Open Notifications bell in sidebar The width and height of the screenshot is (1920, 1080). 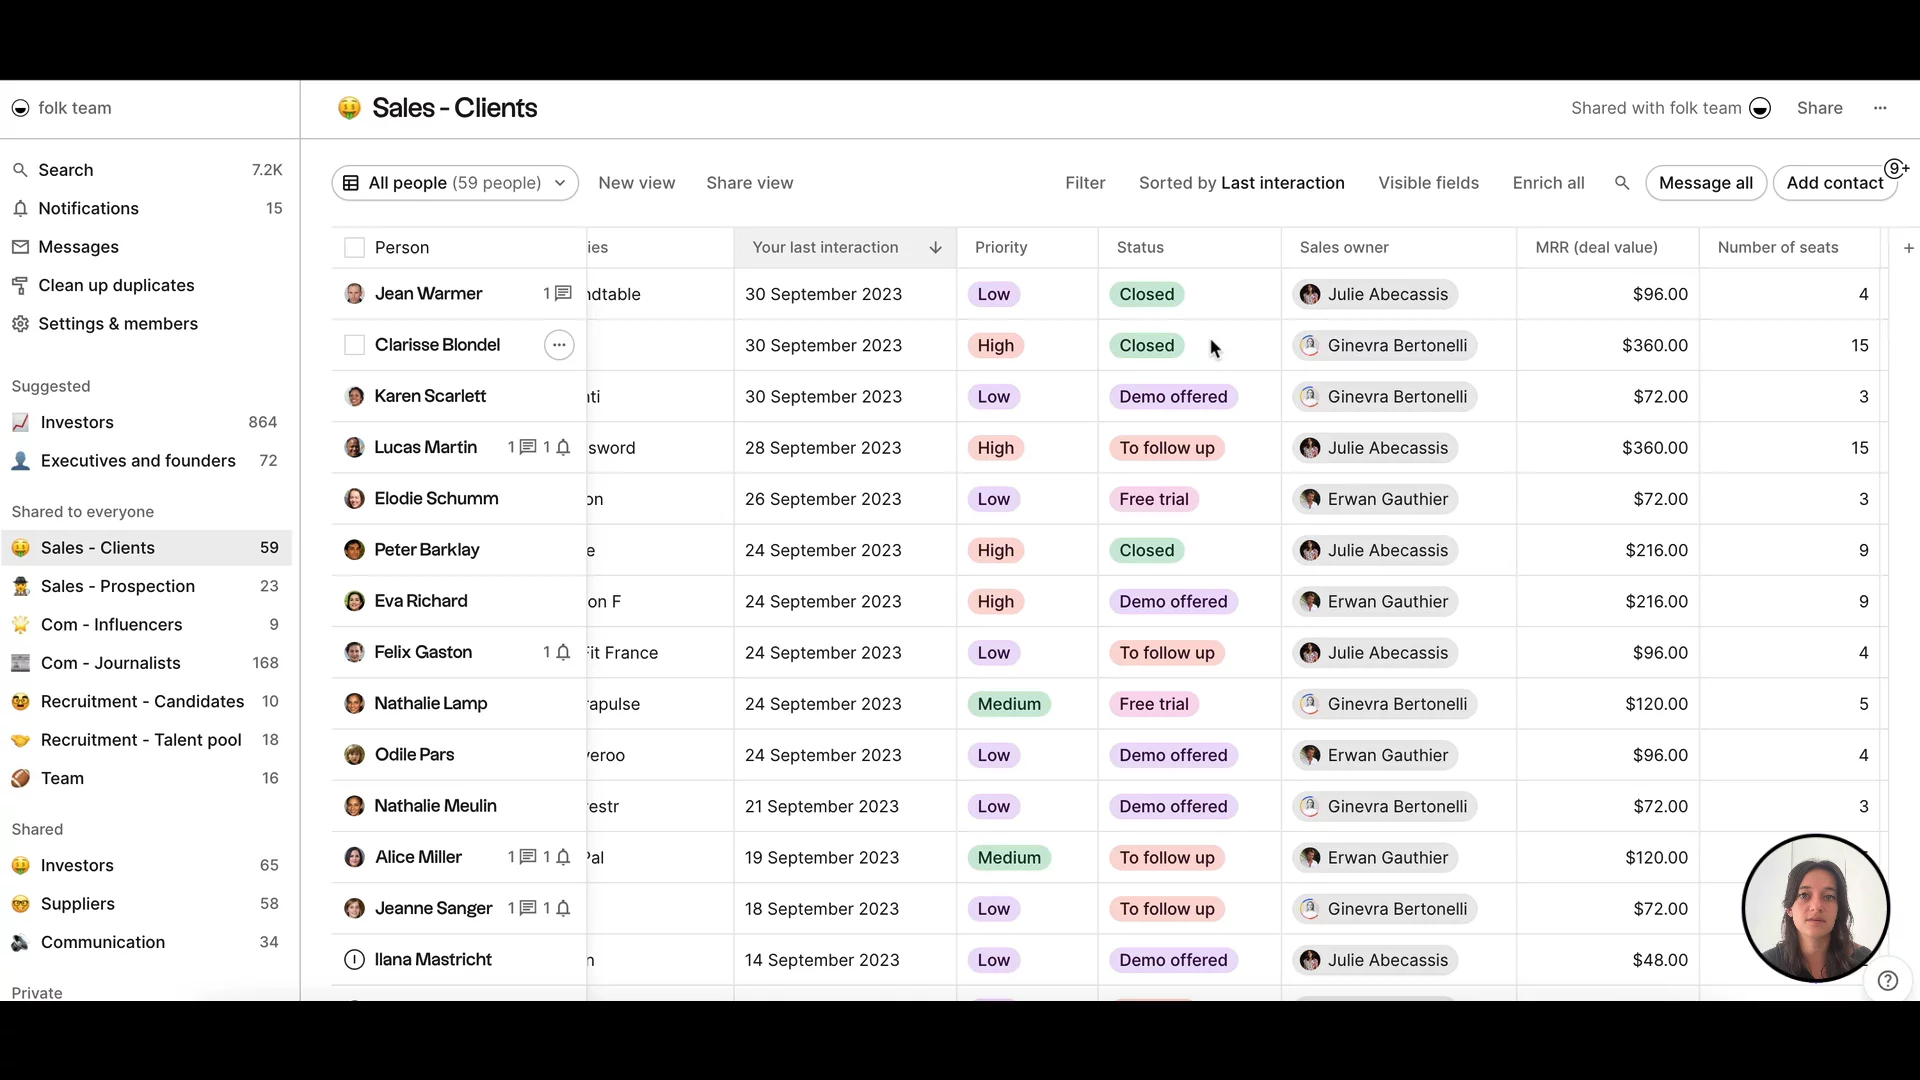20,208
